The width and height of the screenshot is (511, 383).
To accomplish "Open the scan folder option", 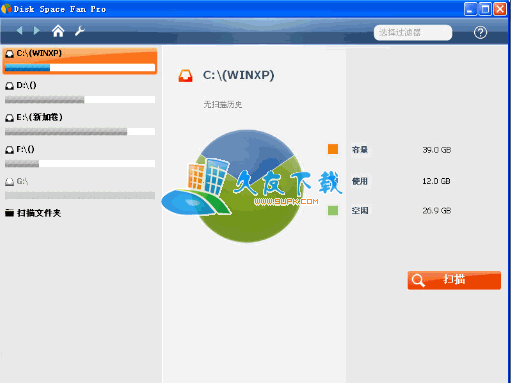I will (x=33, y=213).
